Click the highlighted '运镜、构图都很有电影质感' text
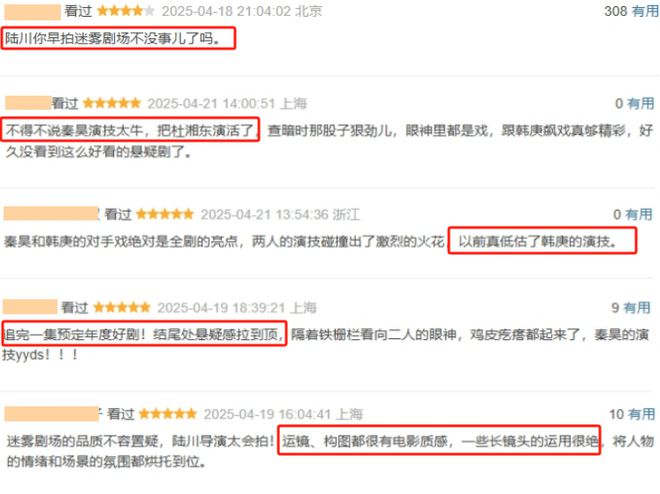660x494 pixels. pos(367,441)
